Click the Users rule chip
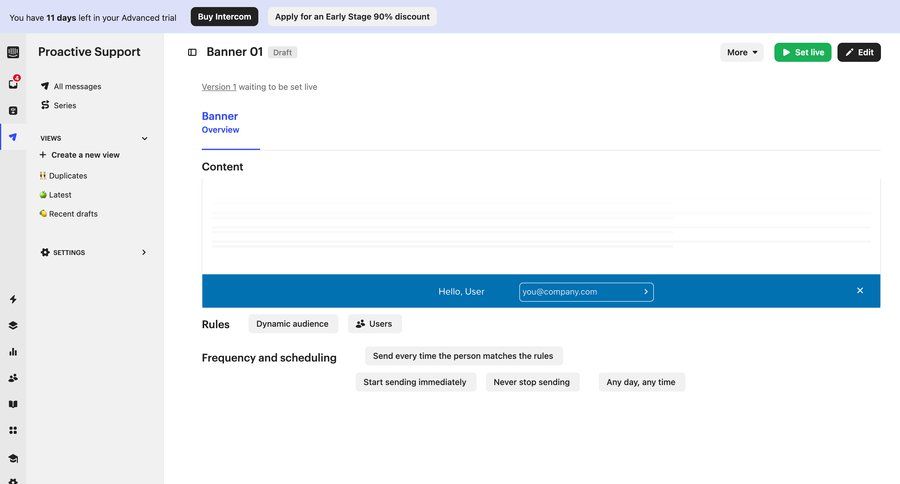The height and width of the screenshot is (484, 900). 374,324
